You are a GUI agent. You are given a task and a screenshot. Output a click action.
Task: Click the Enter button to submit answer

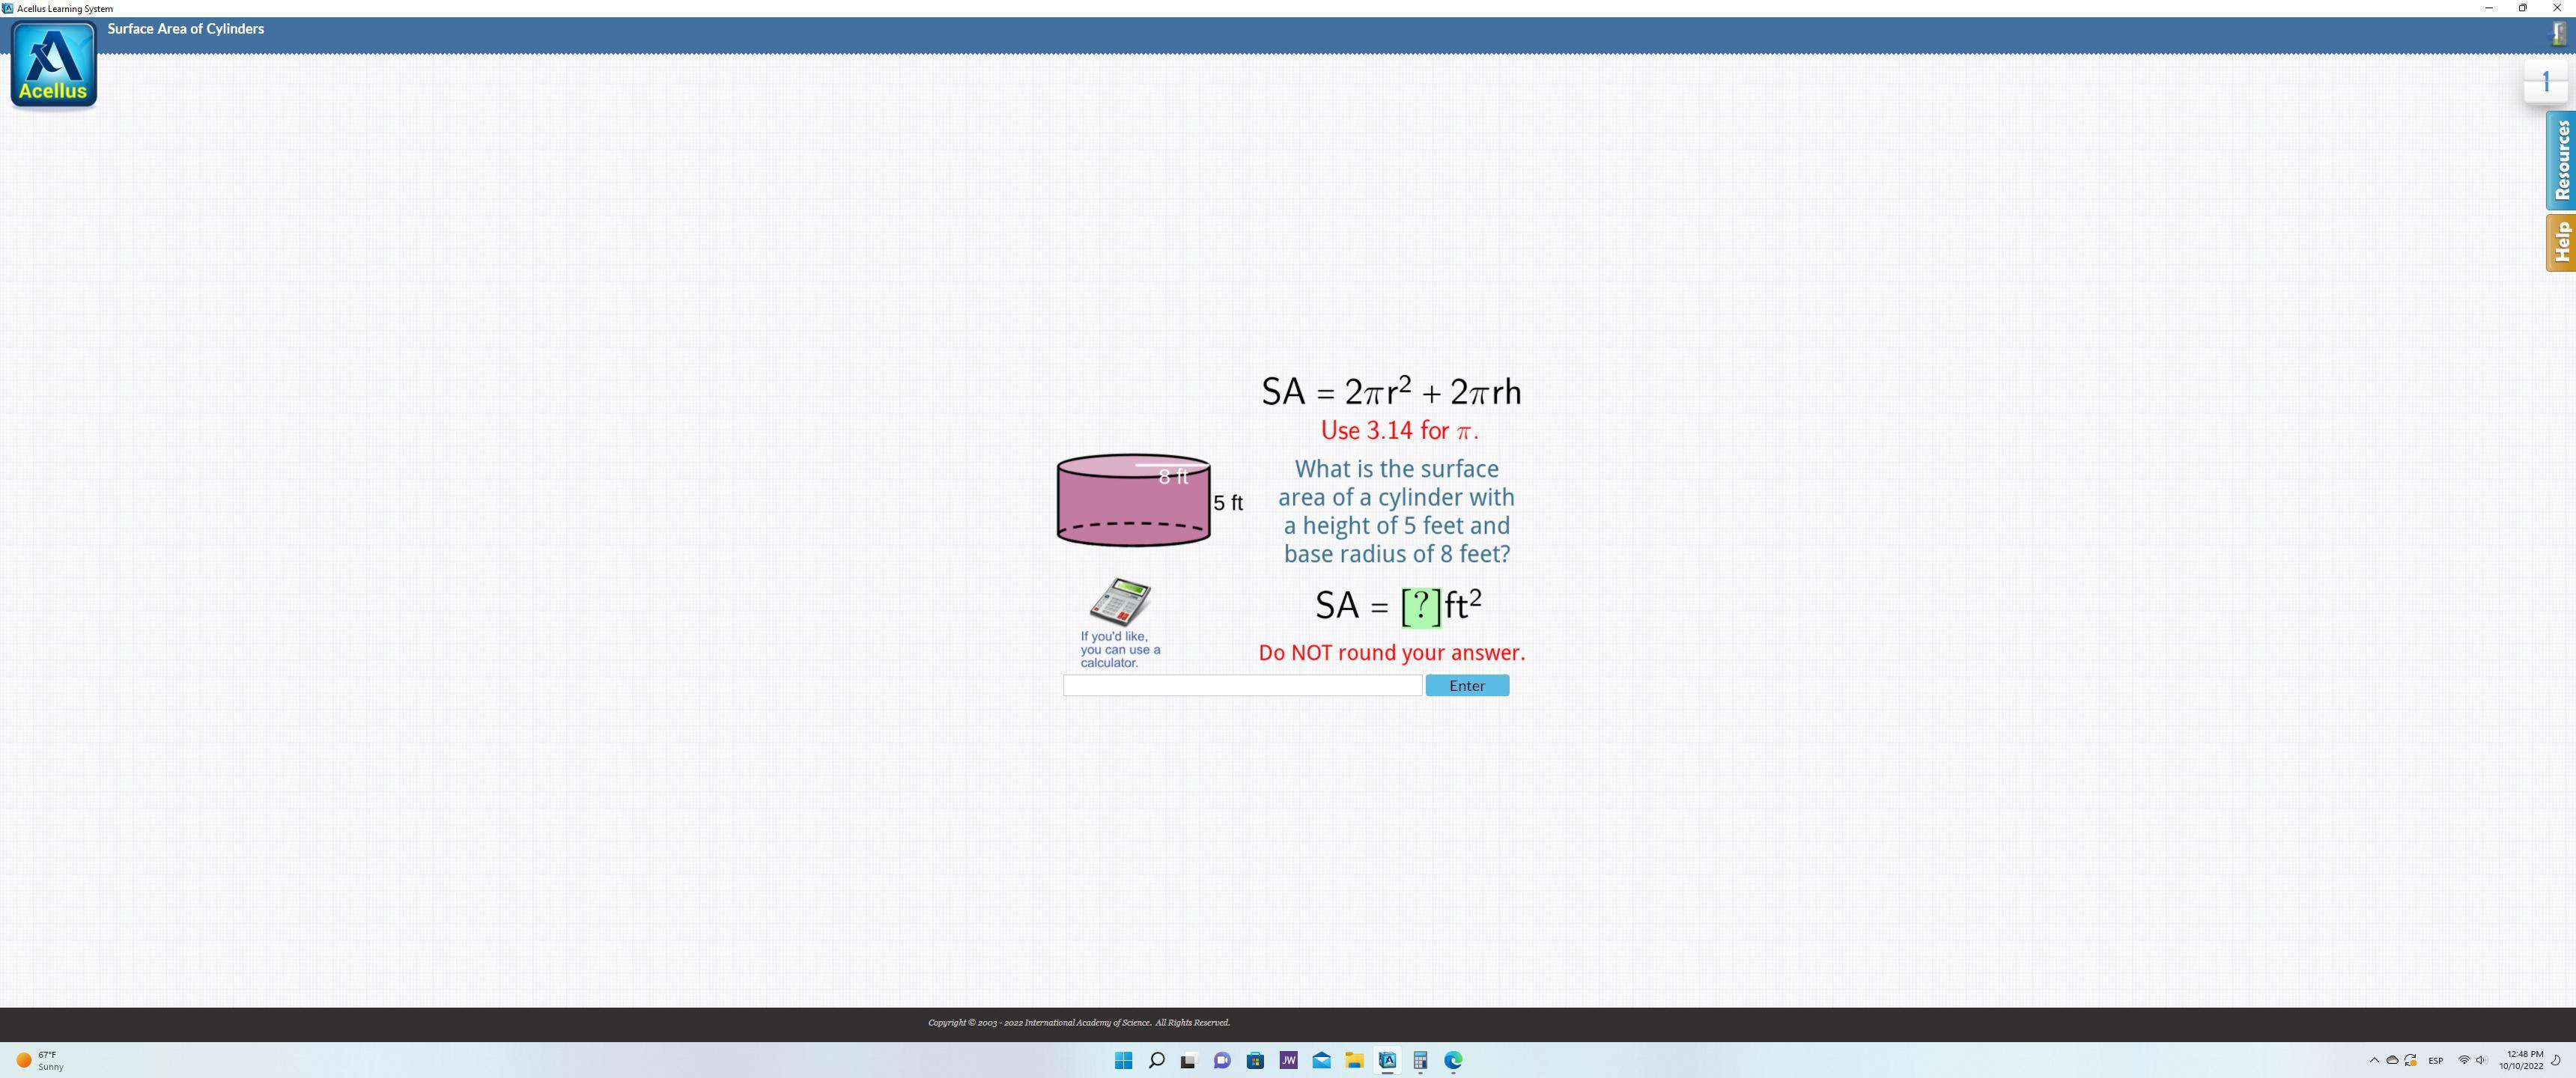pyautogui.click(x=1466, y=685)
